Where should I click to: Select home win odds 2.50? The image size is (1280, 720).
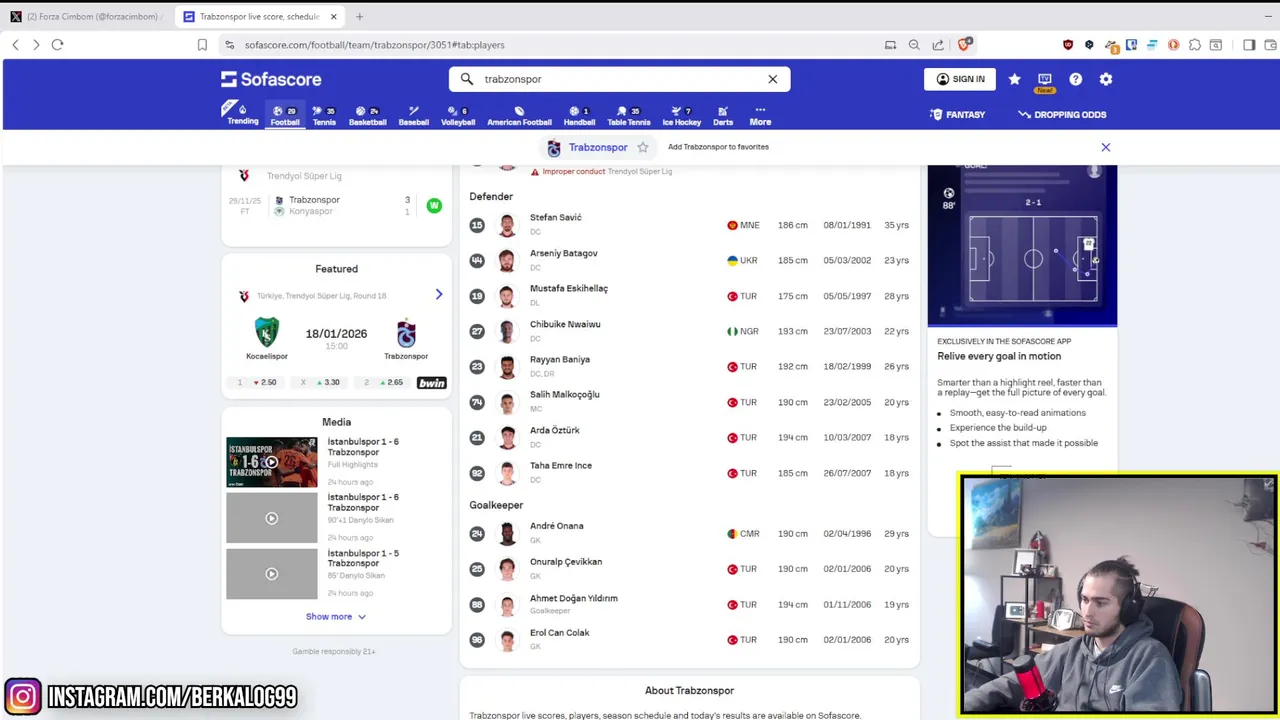tap(257, 382)
